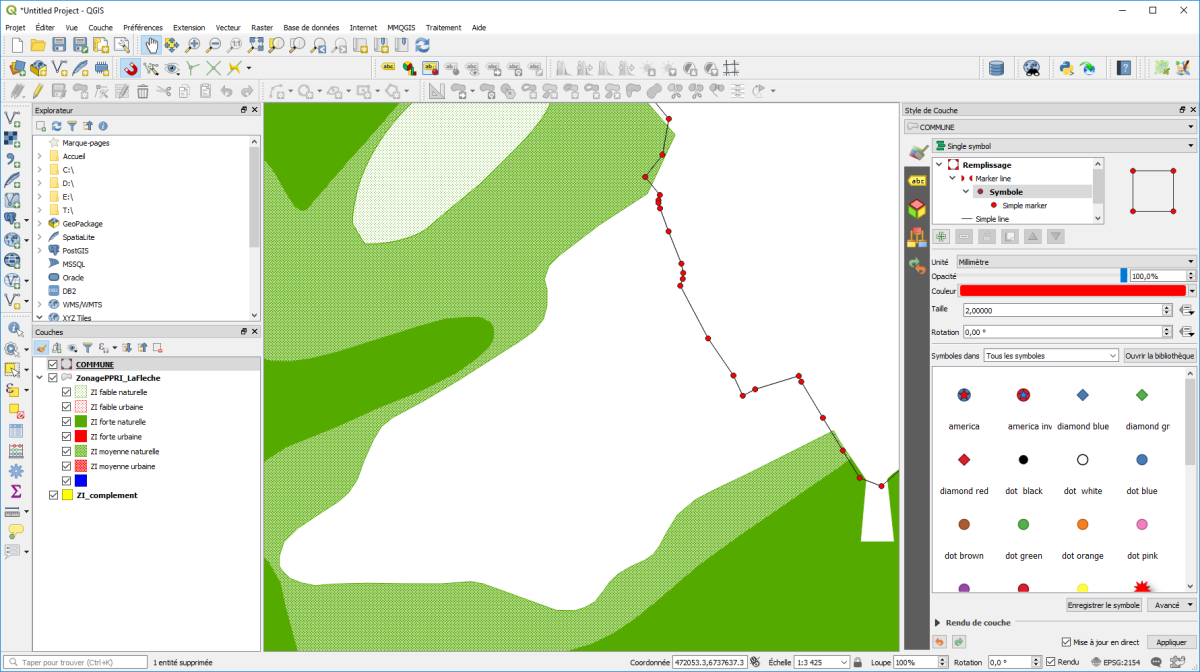Open the Symbology paintbrush tab in Style de Couche
The image size is (1200, 672).
(x=917, y=152)
